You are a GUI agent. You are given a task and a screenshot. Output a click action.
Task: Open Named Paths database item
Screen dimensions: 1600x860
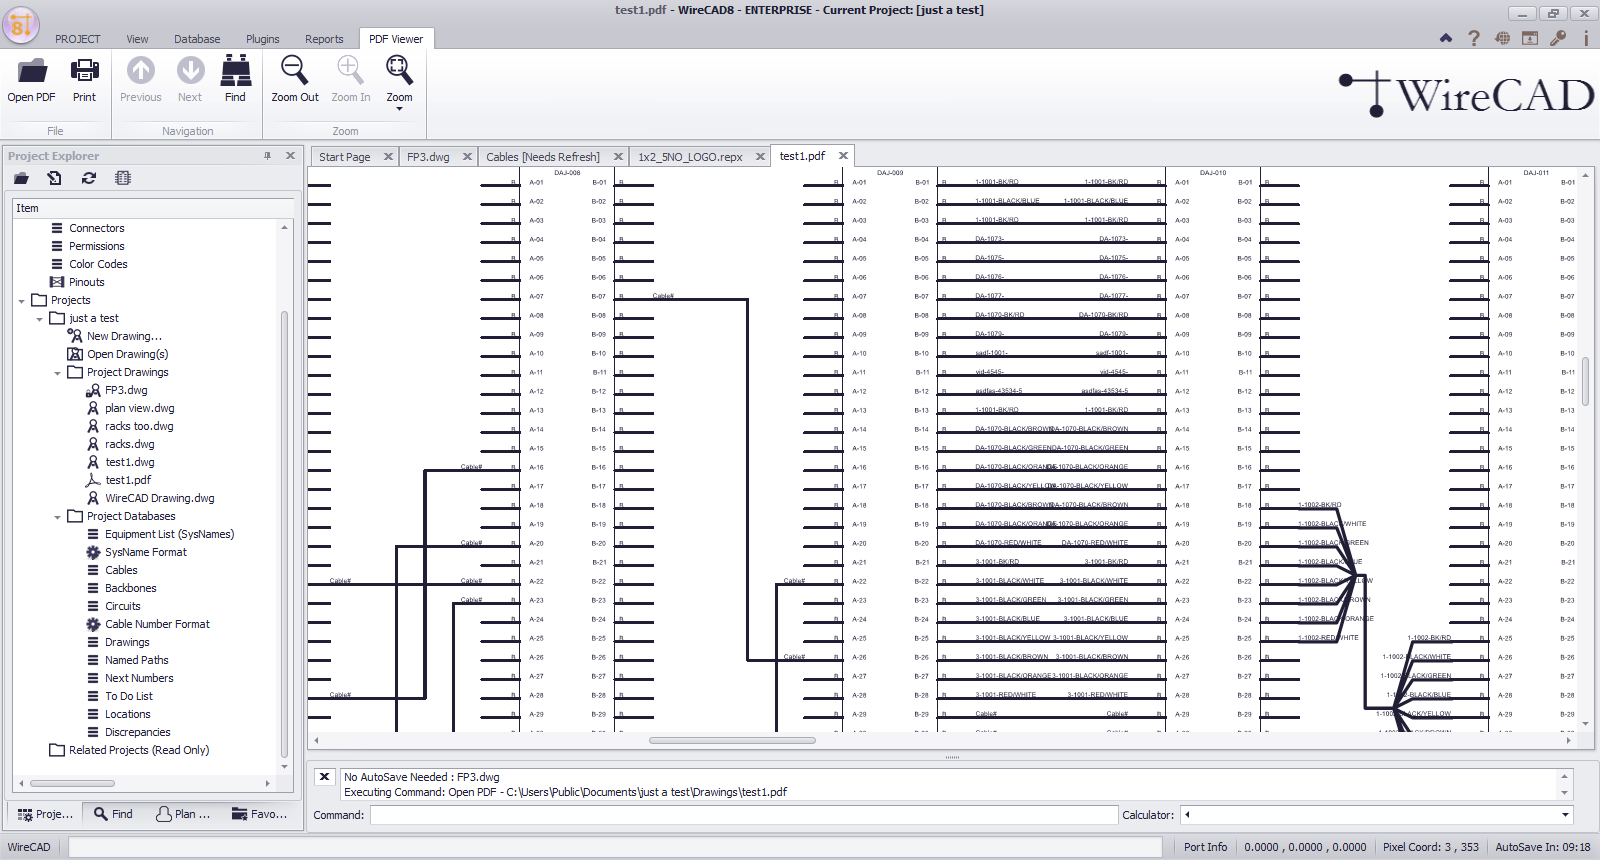click(136, 660)
